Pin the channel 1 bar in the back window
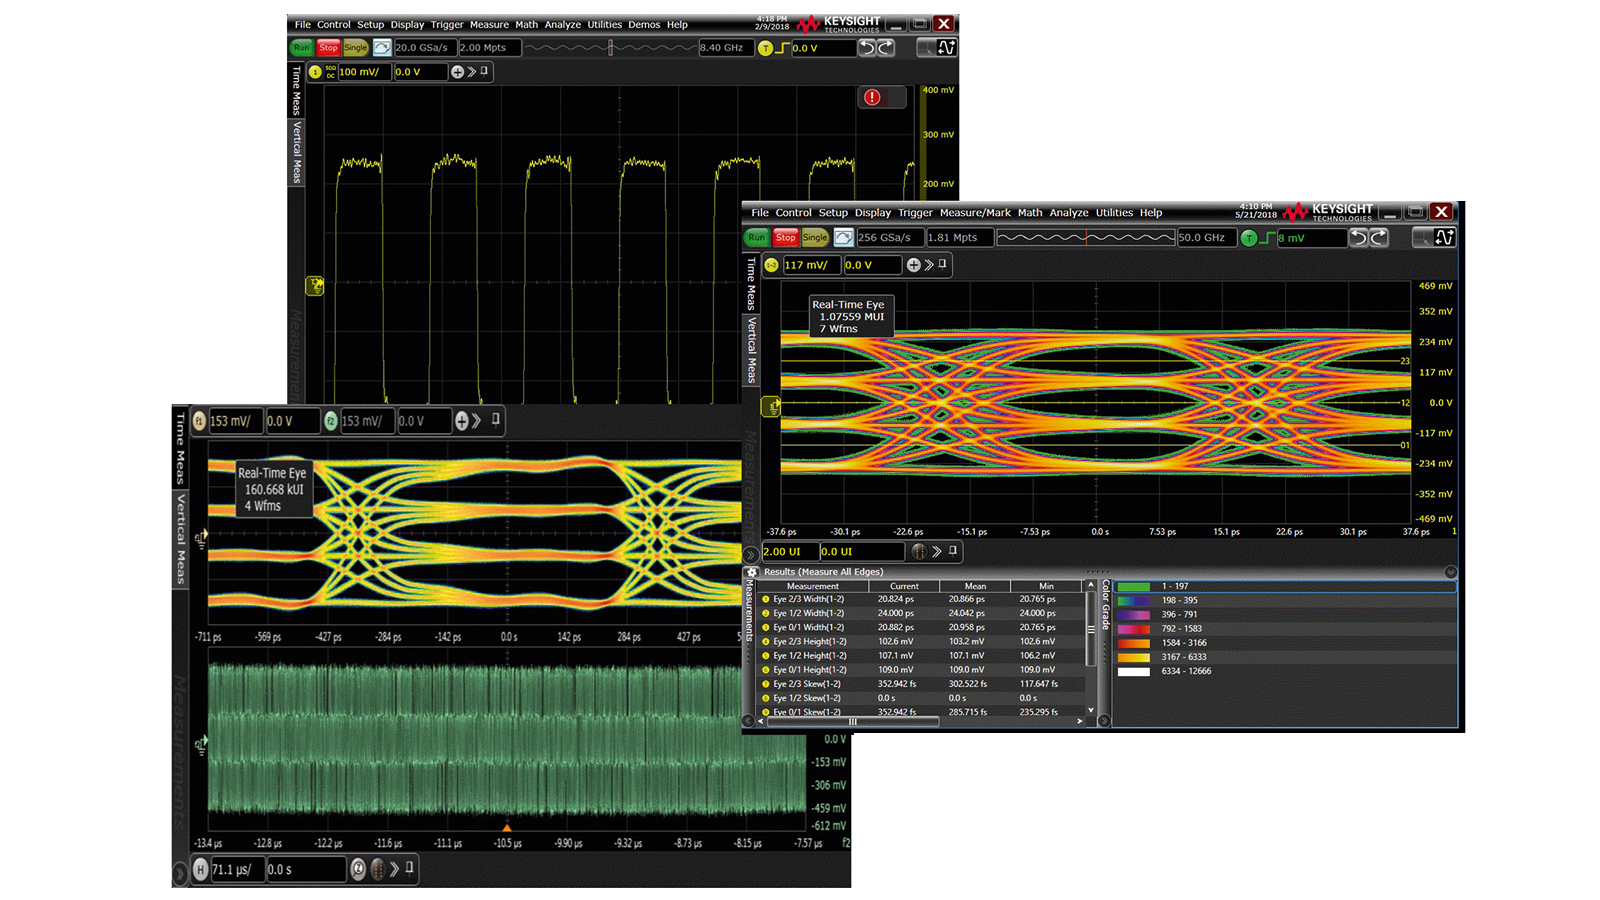This screenshot has width=1600, height=900. point(485,71)
